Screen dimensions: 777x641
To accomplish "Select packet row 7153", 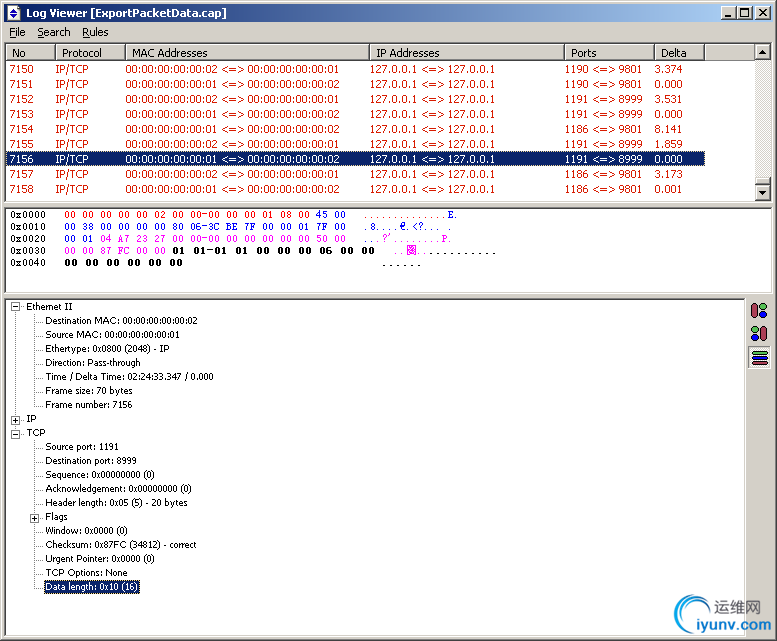I will click(x=355, y=114).
